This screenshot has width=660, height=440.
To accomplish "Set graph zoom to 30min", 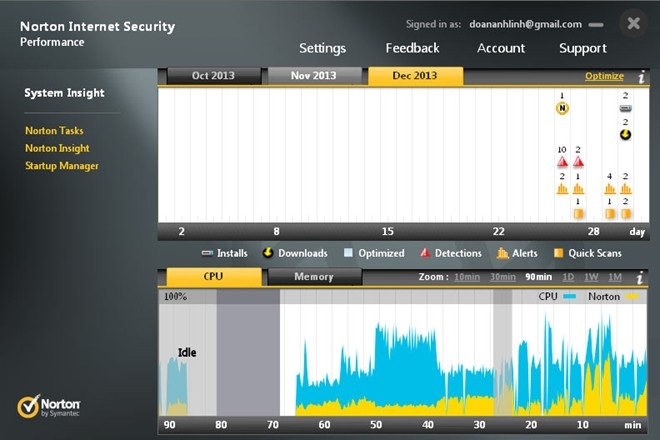I will 503,277.
